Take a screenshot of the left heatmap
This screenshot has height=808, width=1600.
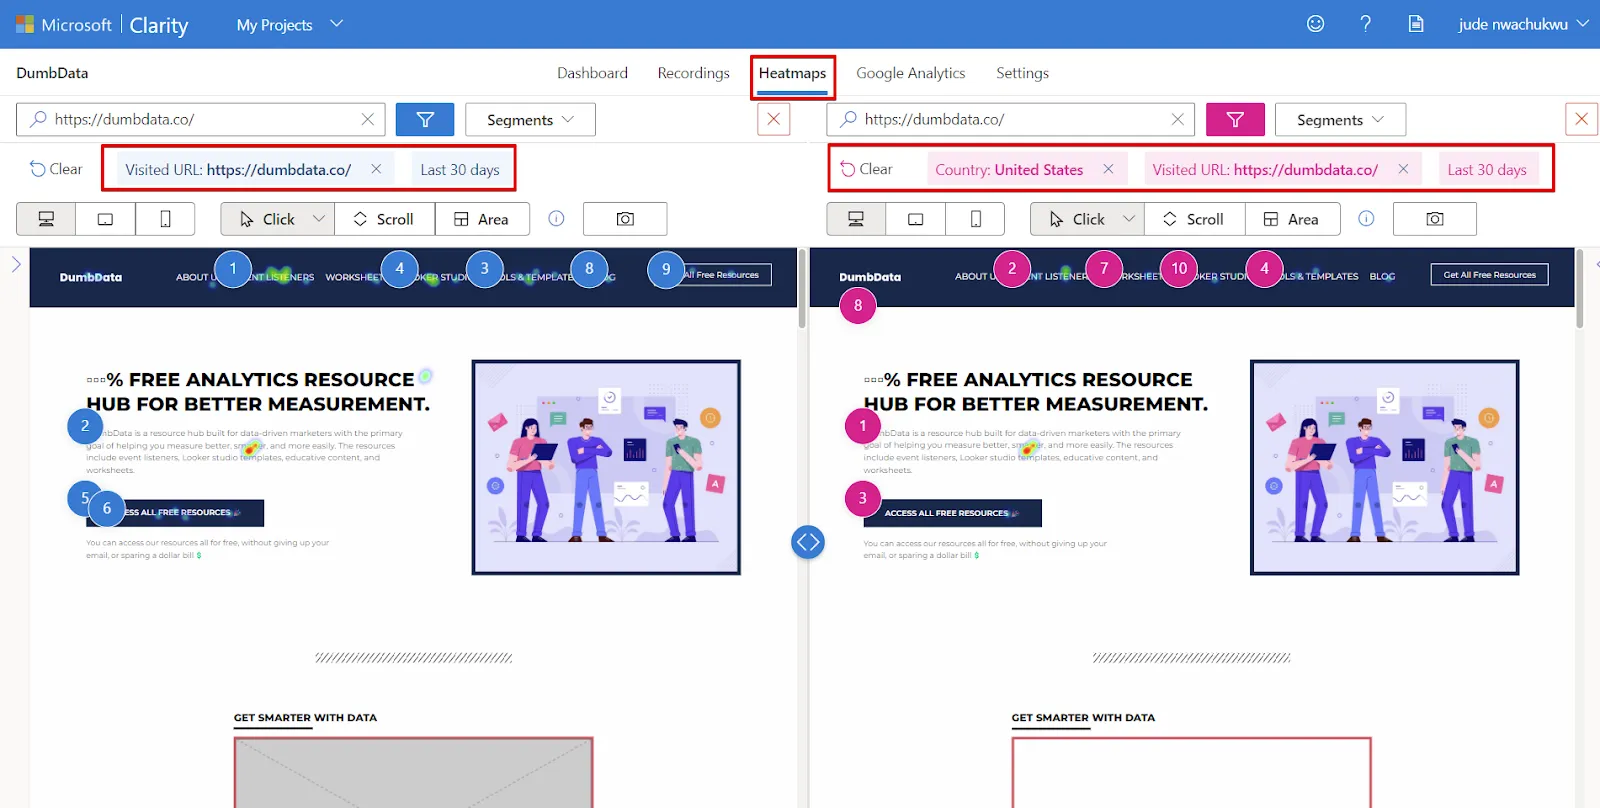tap(625, 219)
